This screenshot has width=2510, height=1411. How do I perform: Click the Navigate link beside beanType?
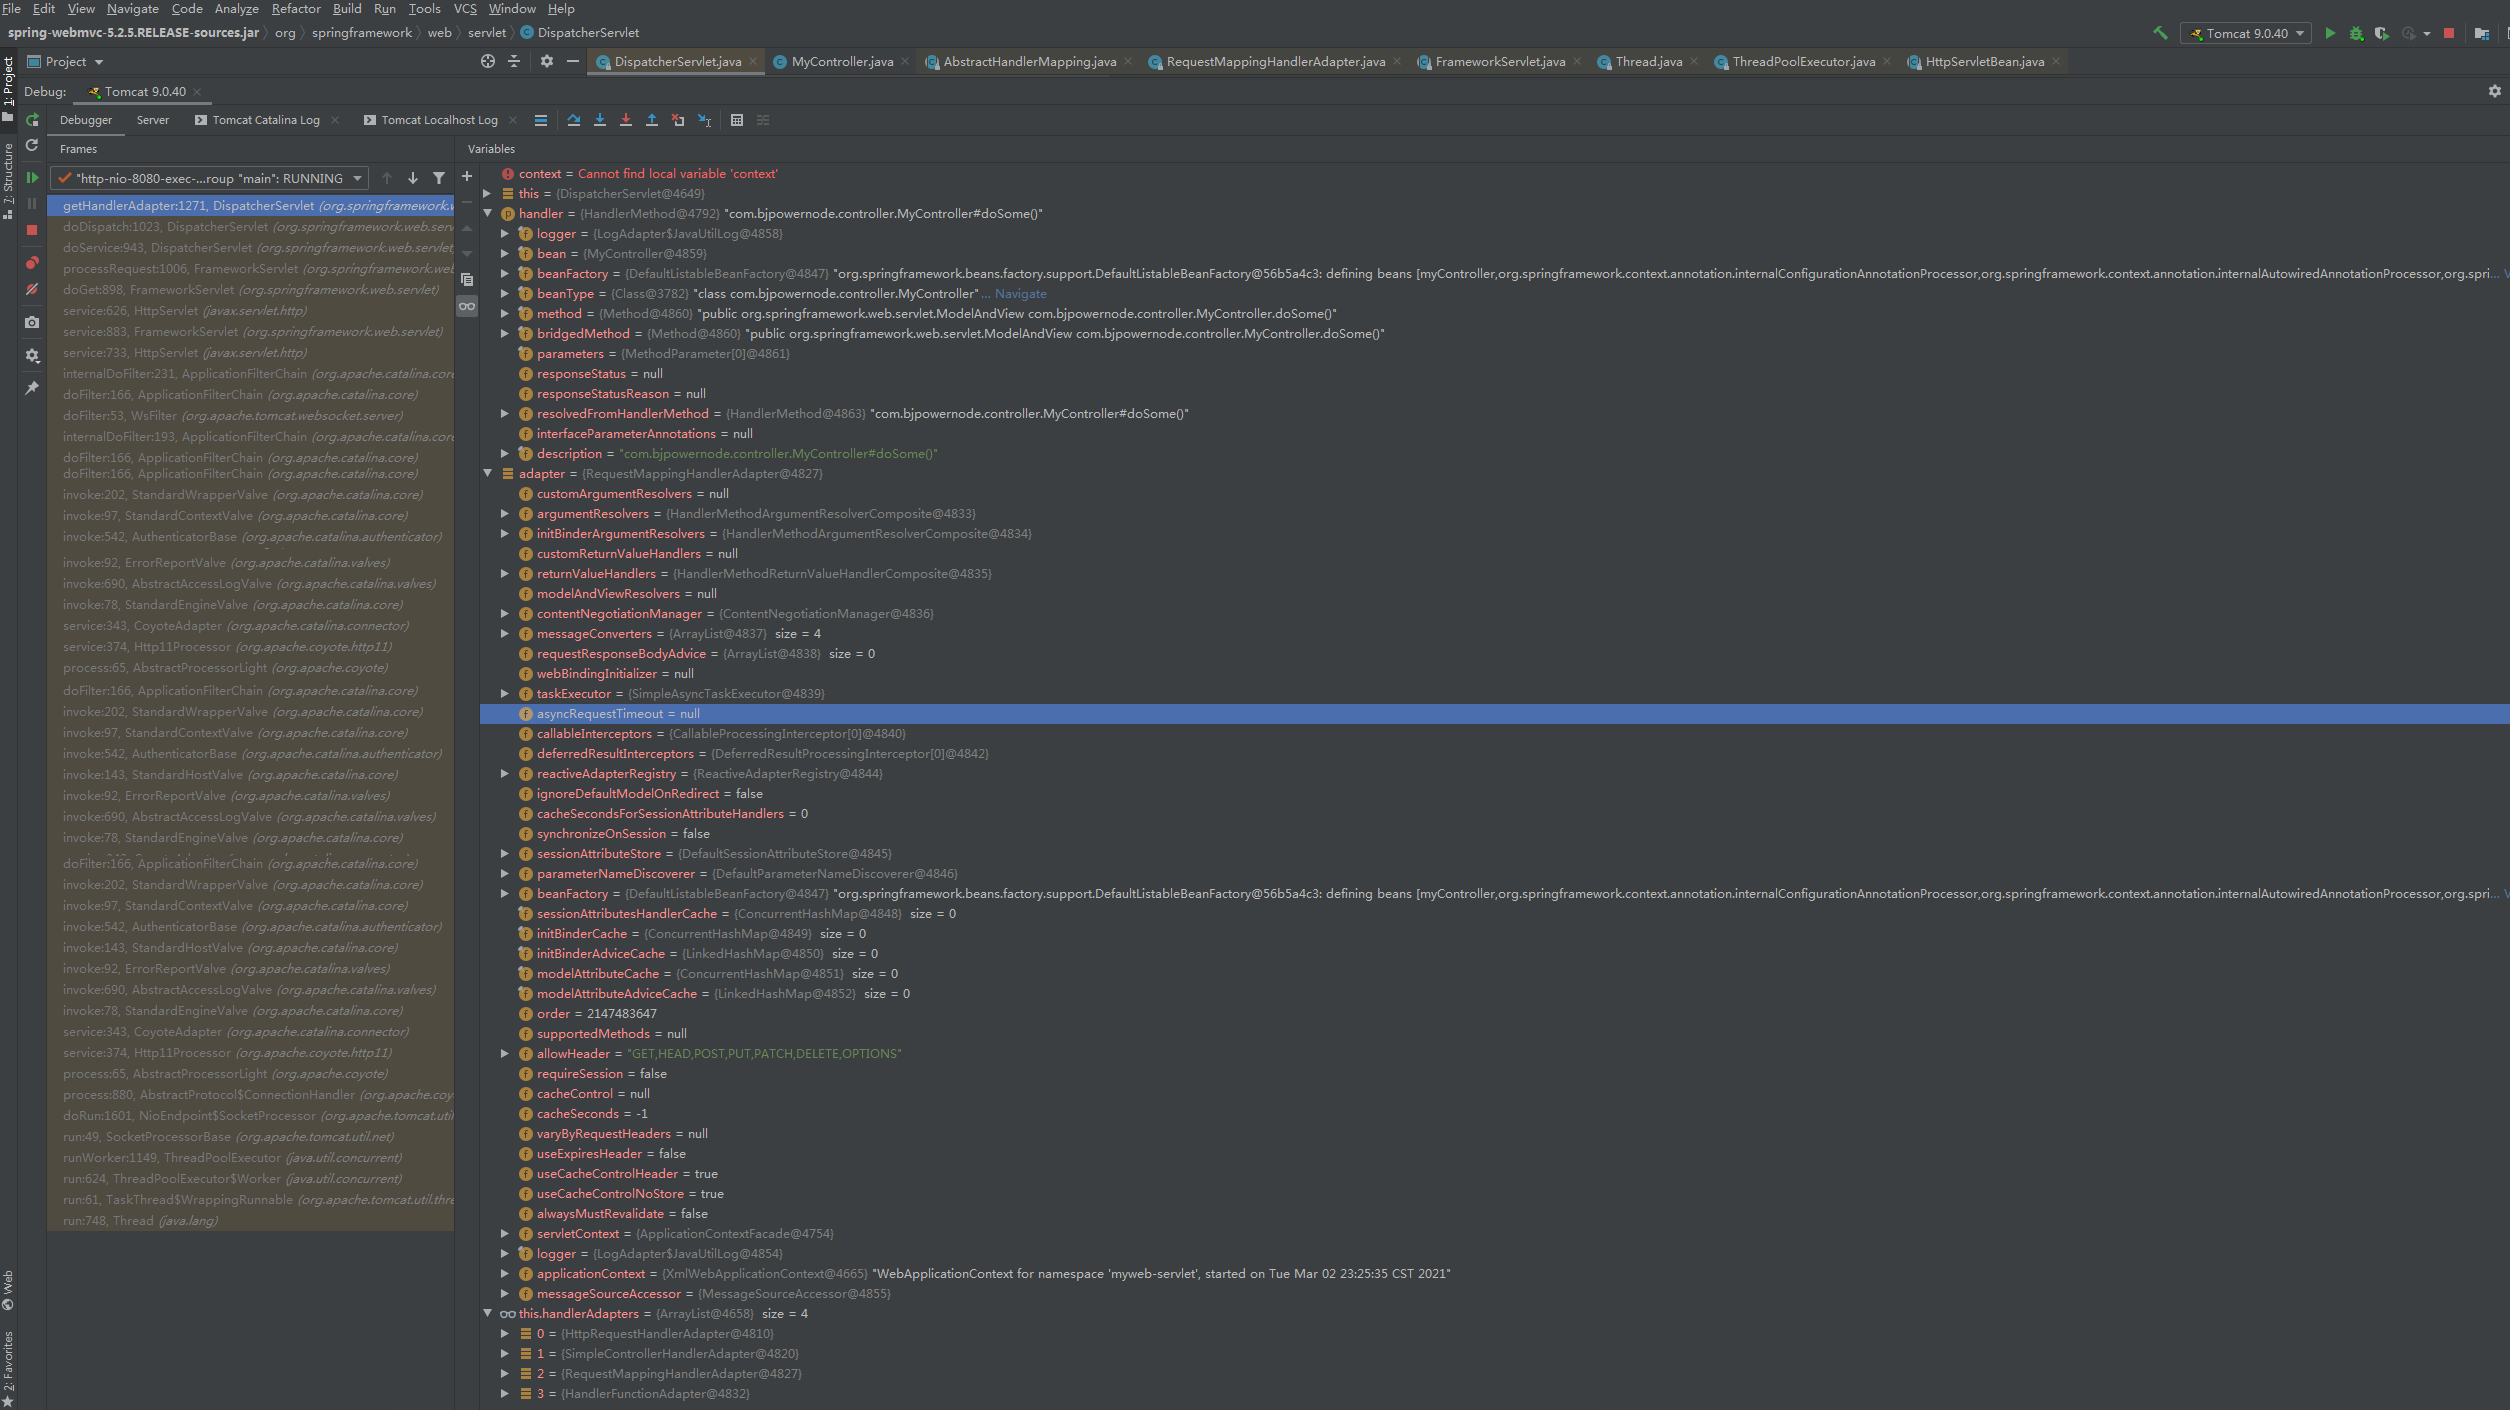tap(1020, 293)
